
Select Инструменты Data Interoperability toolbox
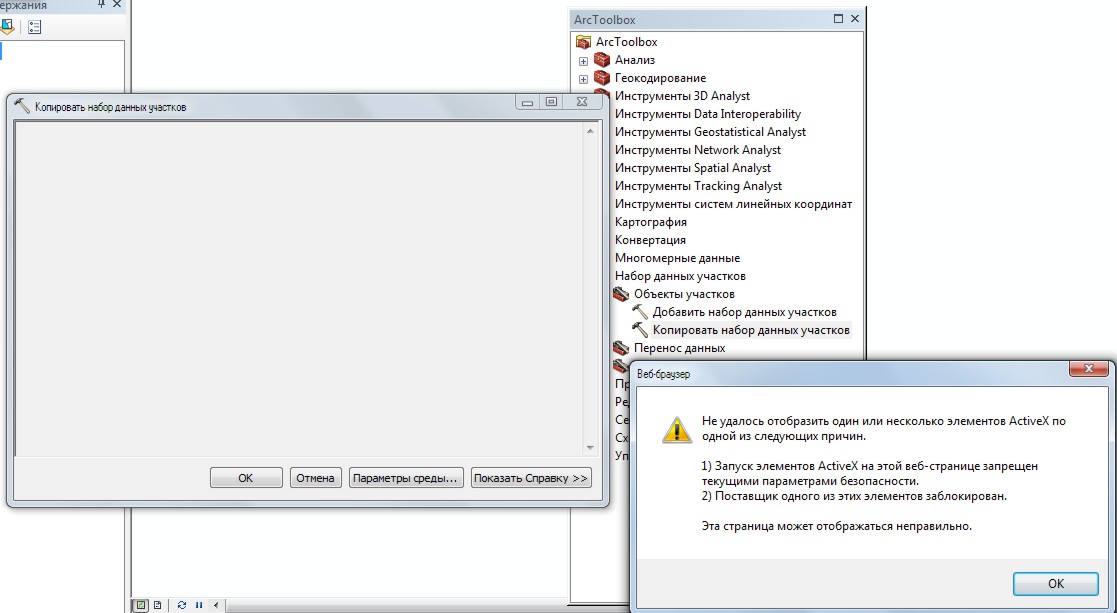click(707, 114)
